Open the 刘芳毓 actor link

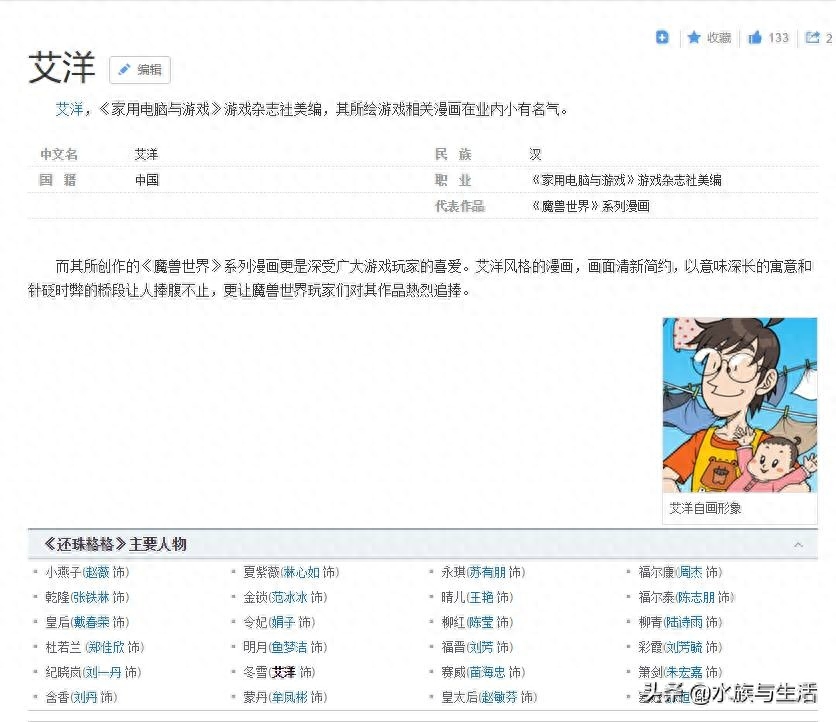(x=685, y=647)
